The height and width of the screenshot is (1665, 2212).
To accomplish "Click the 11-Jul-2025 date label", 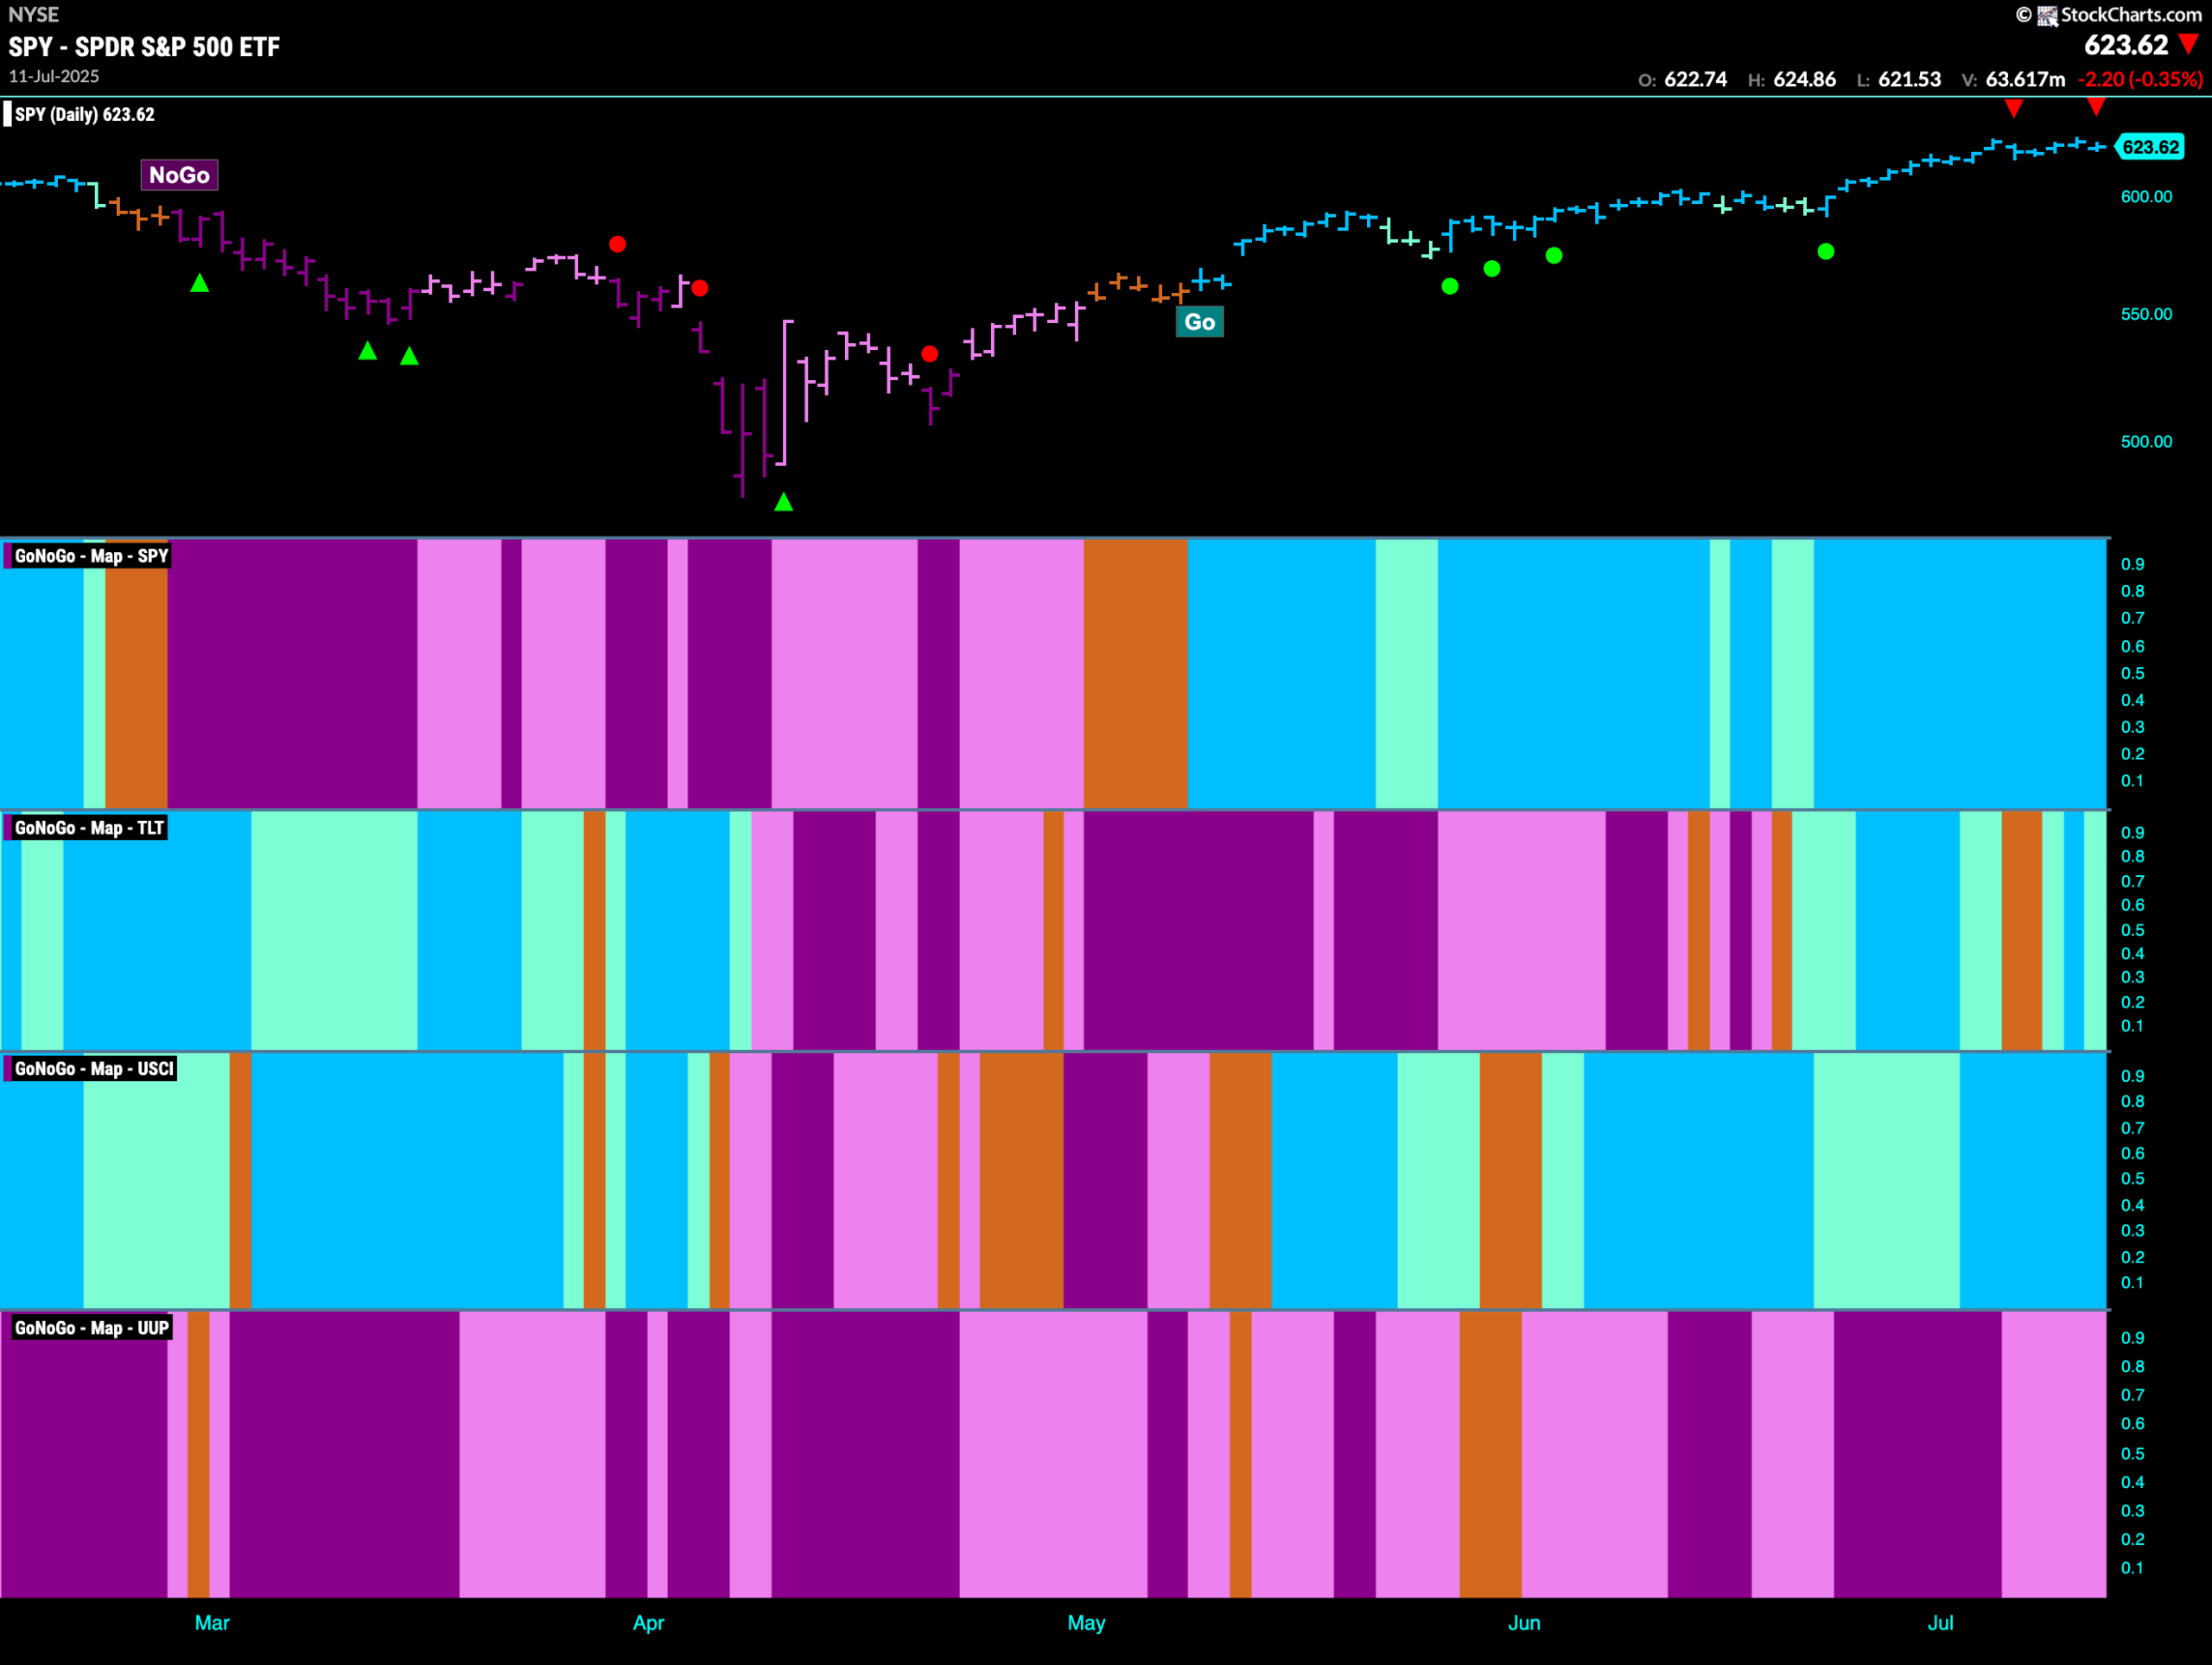I will point(53,76).
